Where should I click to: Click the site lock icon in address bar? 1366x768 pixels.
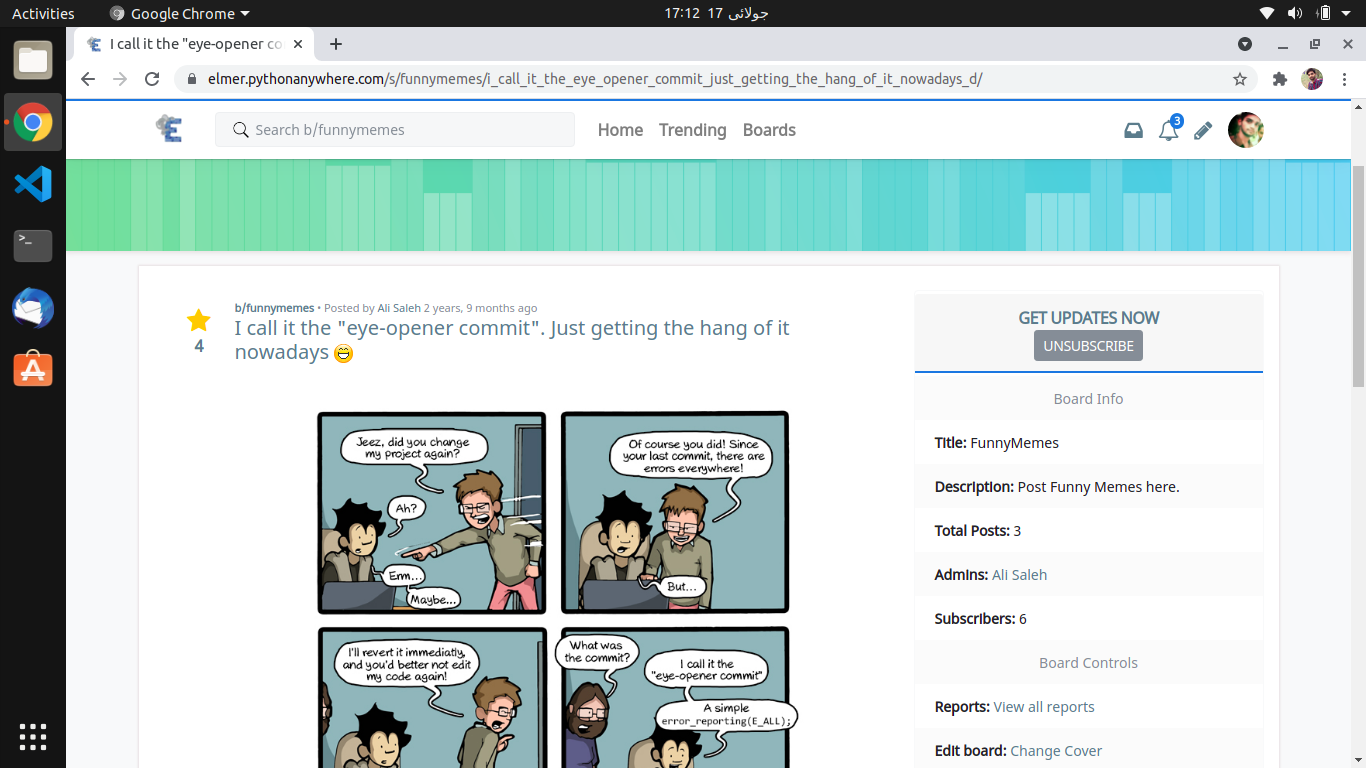tap(192, 79)
